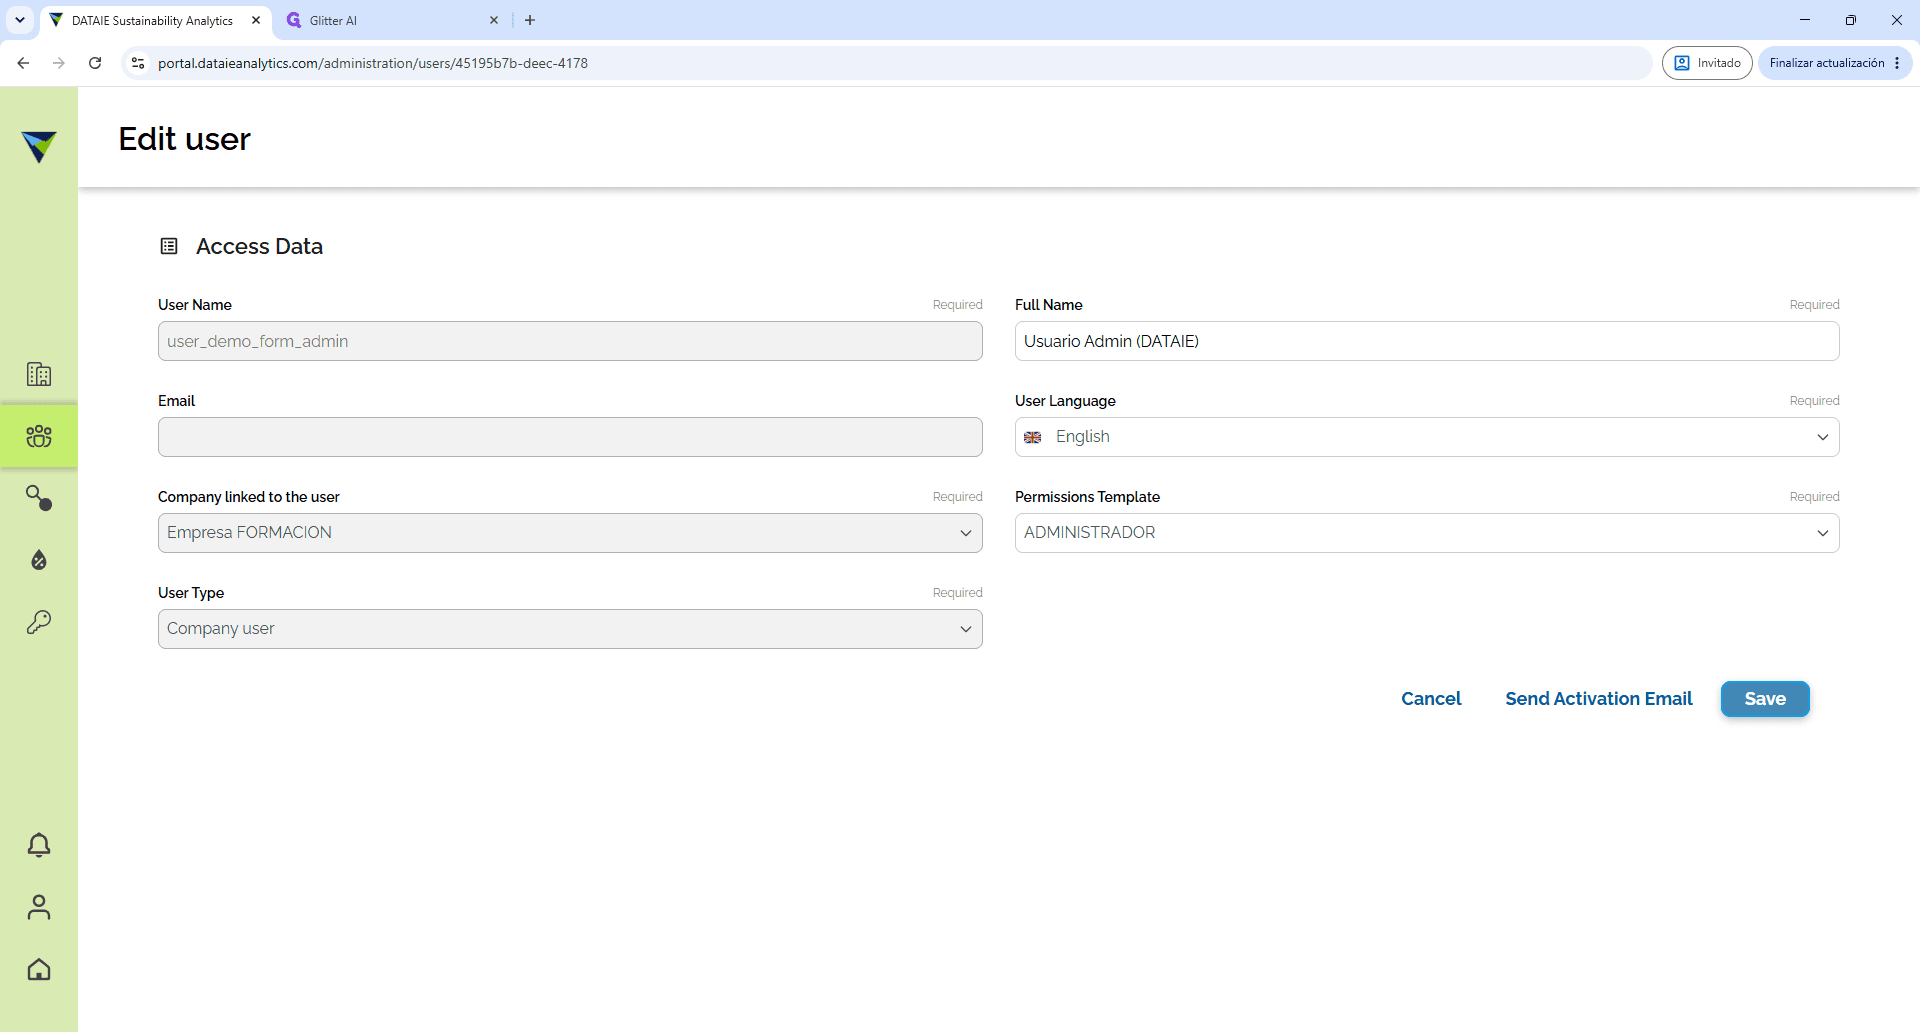Screen dimensions: 1920x1032
Task: Open site information icon in address bar
Action: tap(138, 63)
